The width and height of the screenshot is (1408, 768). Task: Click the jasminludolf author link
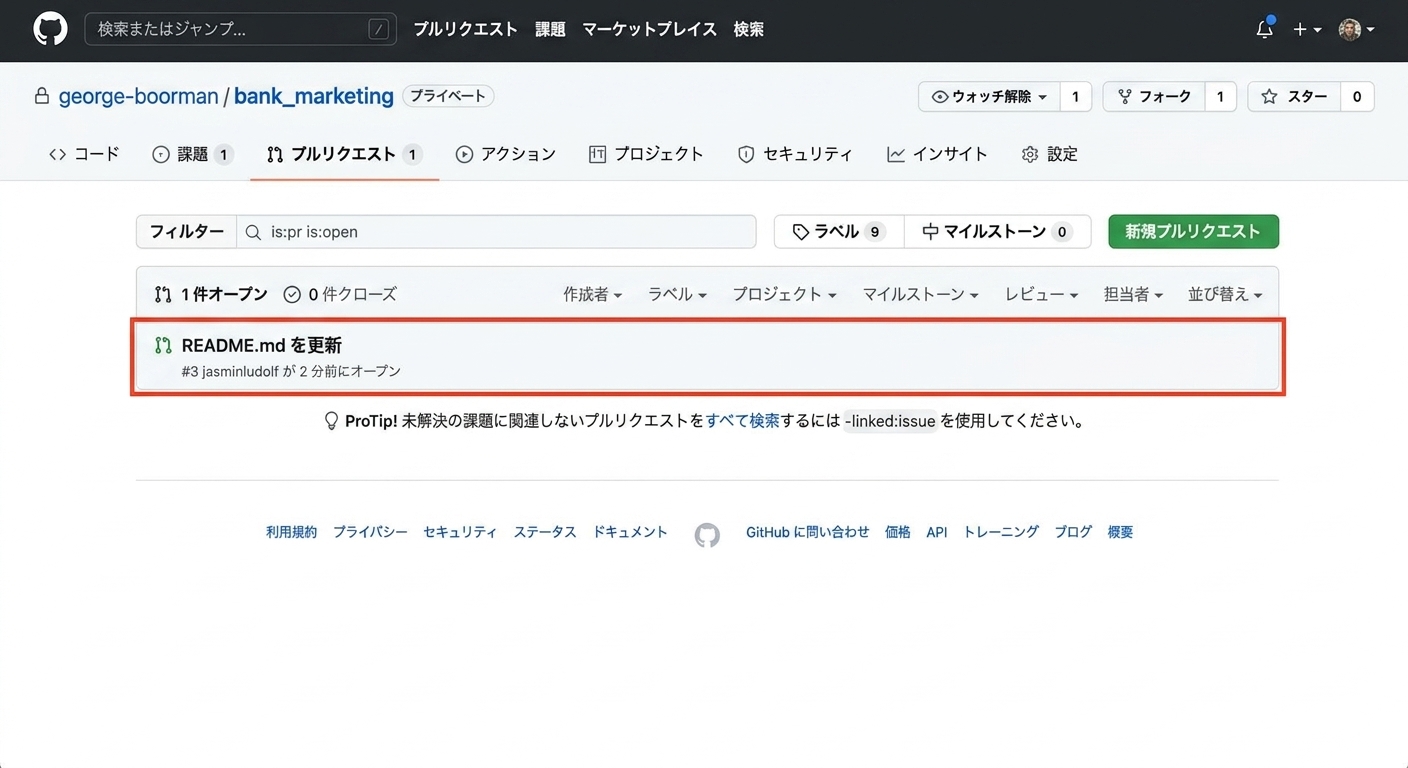point(240,371)
